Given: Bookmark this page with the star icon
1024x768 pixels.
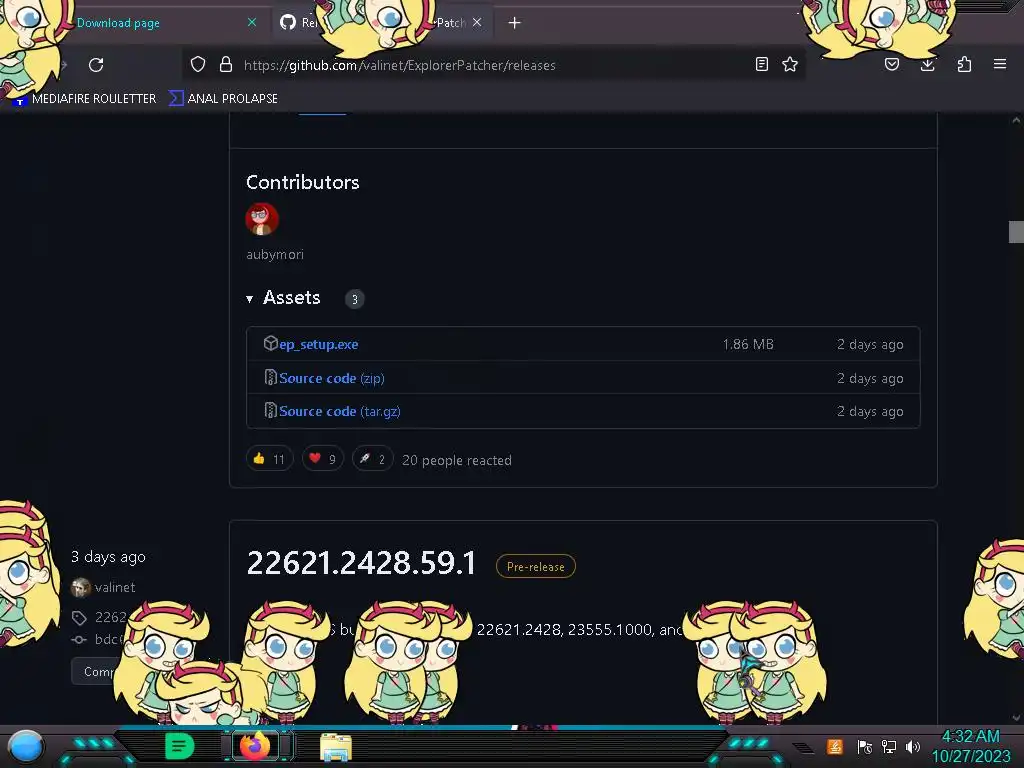Looking at the screenshot, I should tap(790, 64).
